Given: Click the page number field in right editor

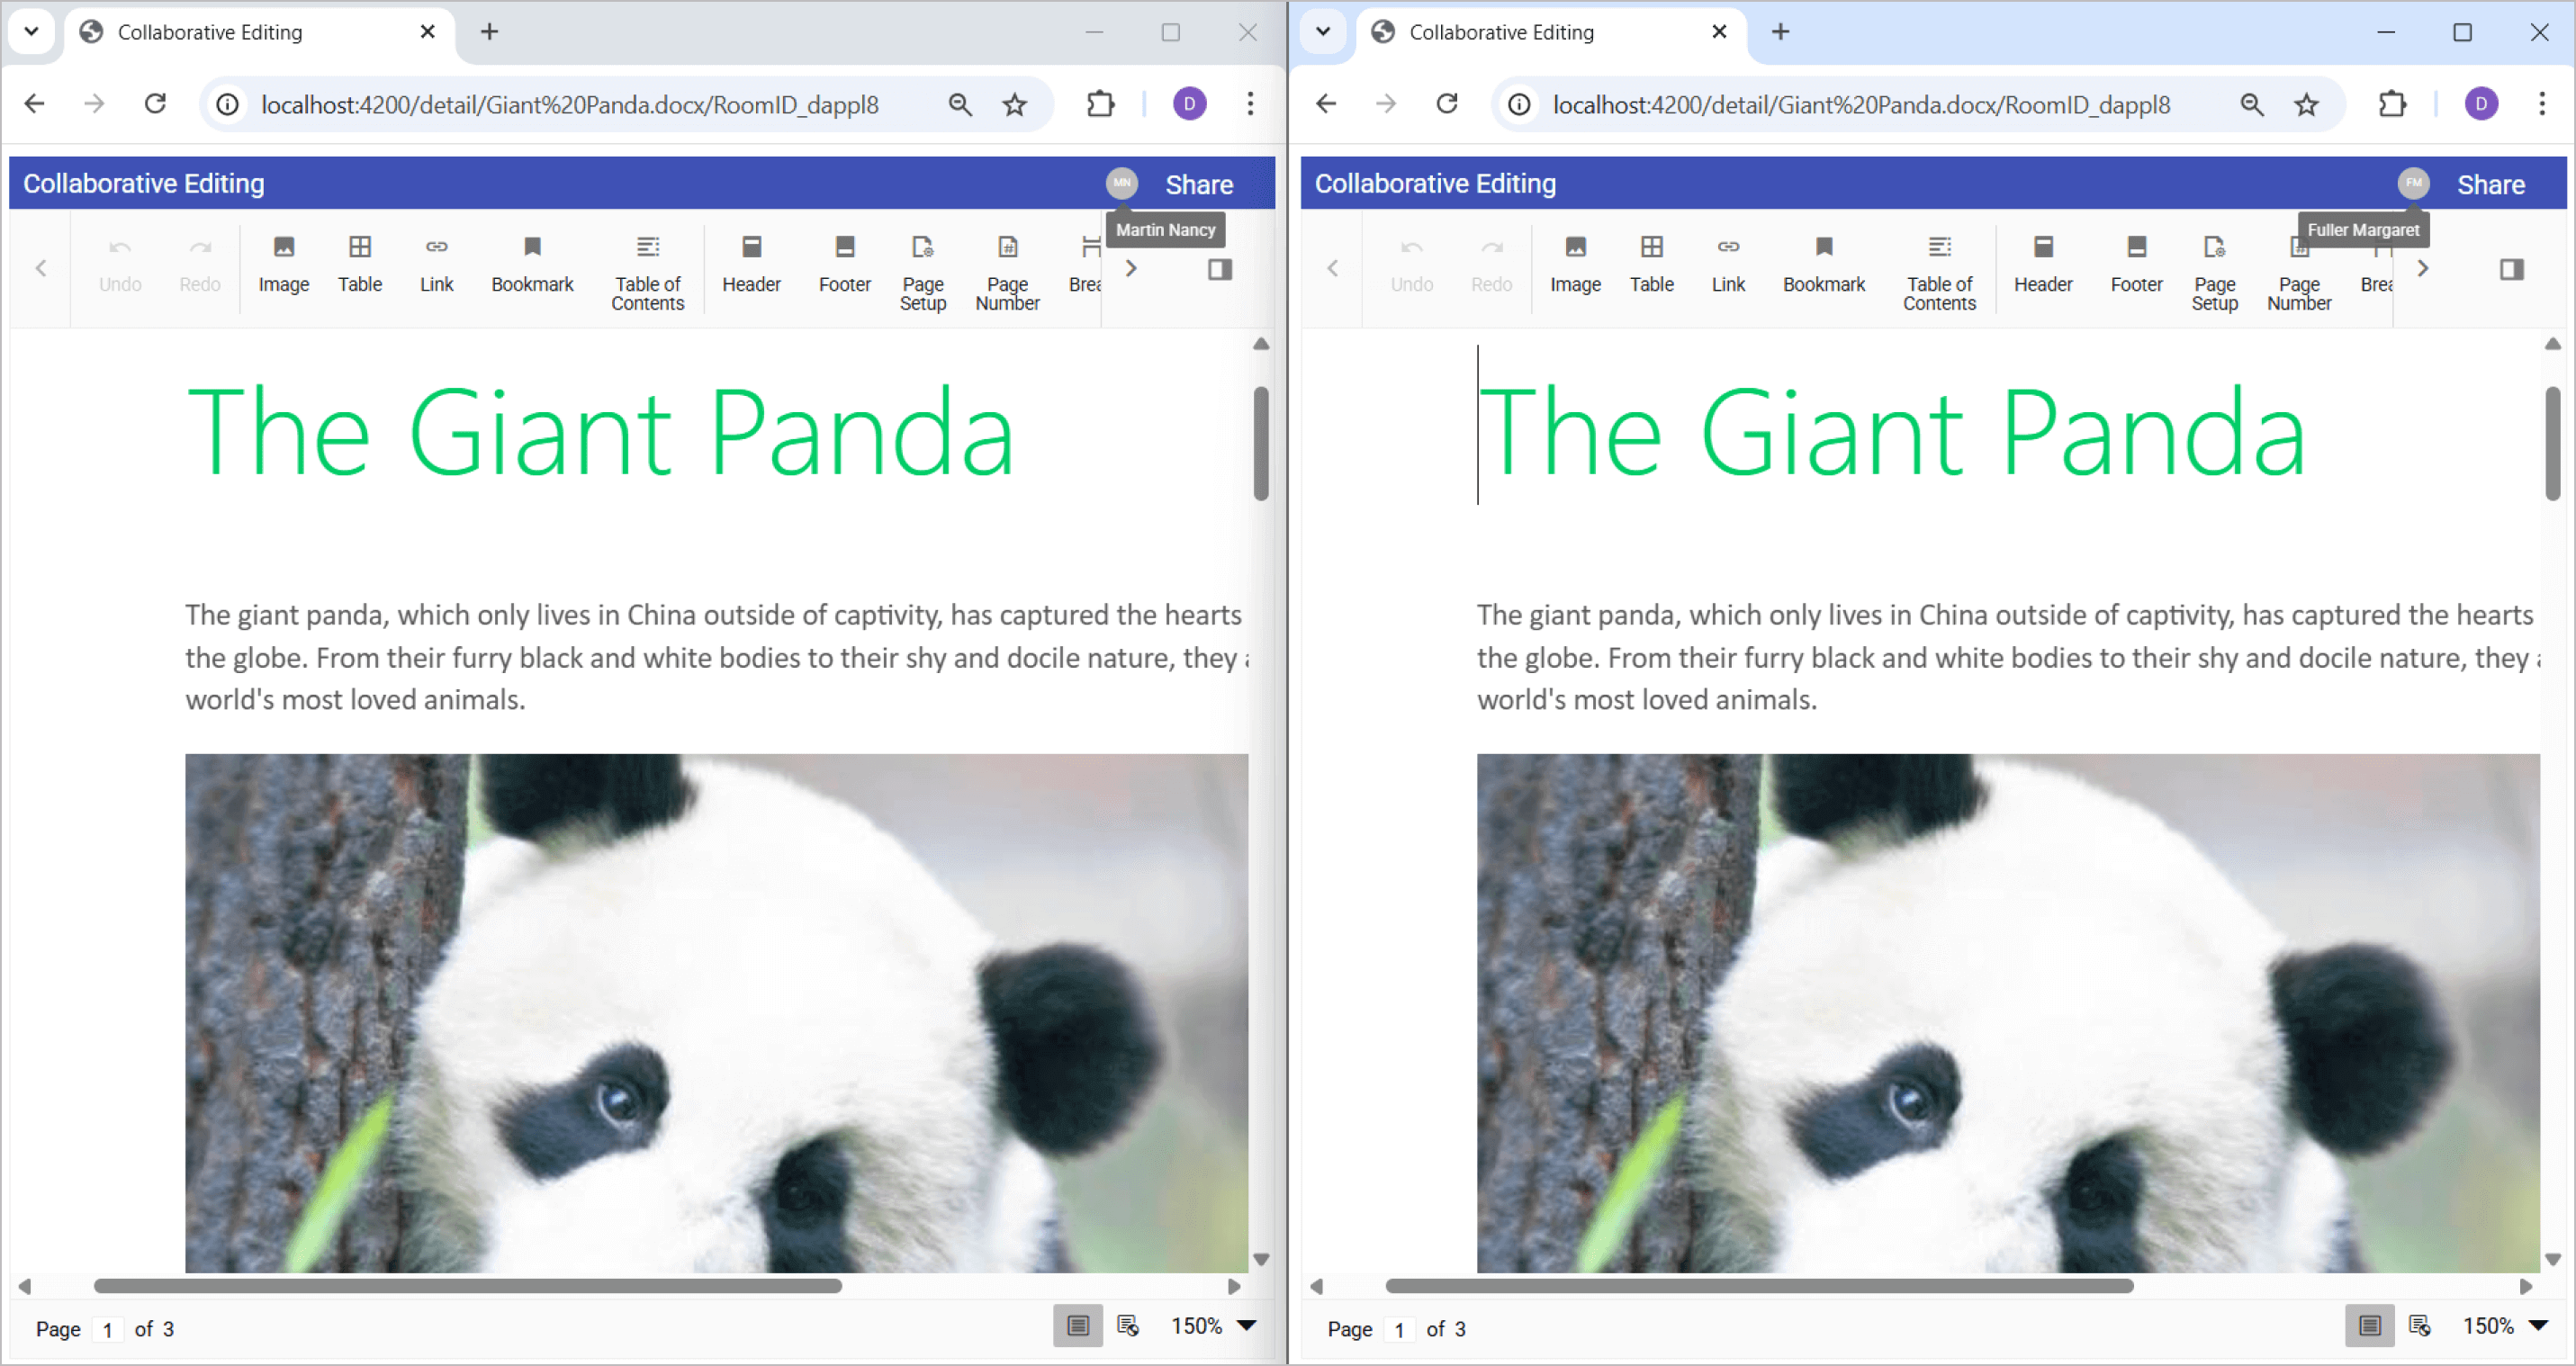Looking at the screenshot, I should point(1399,1329).
